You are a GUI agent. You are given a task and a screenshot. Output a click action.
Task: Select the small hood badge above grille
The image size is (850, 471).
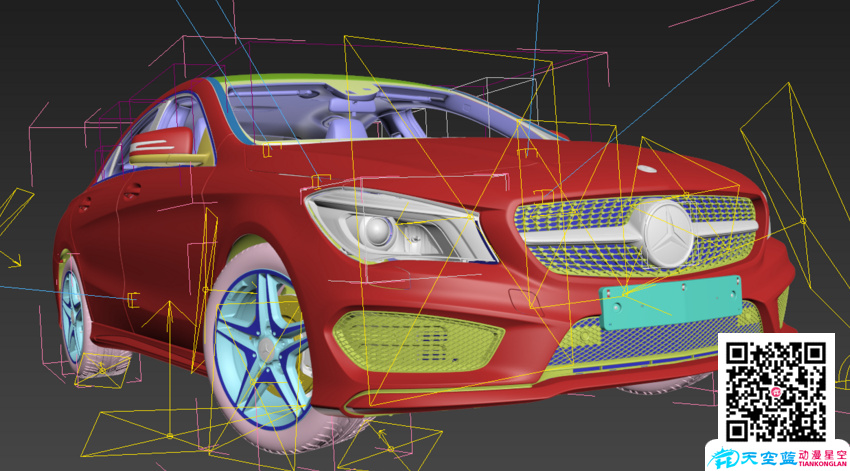tap(647, 169)
